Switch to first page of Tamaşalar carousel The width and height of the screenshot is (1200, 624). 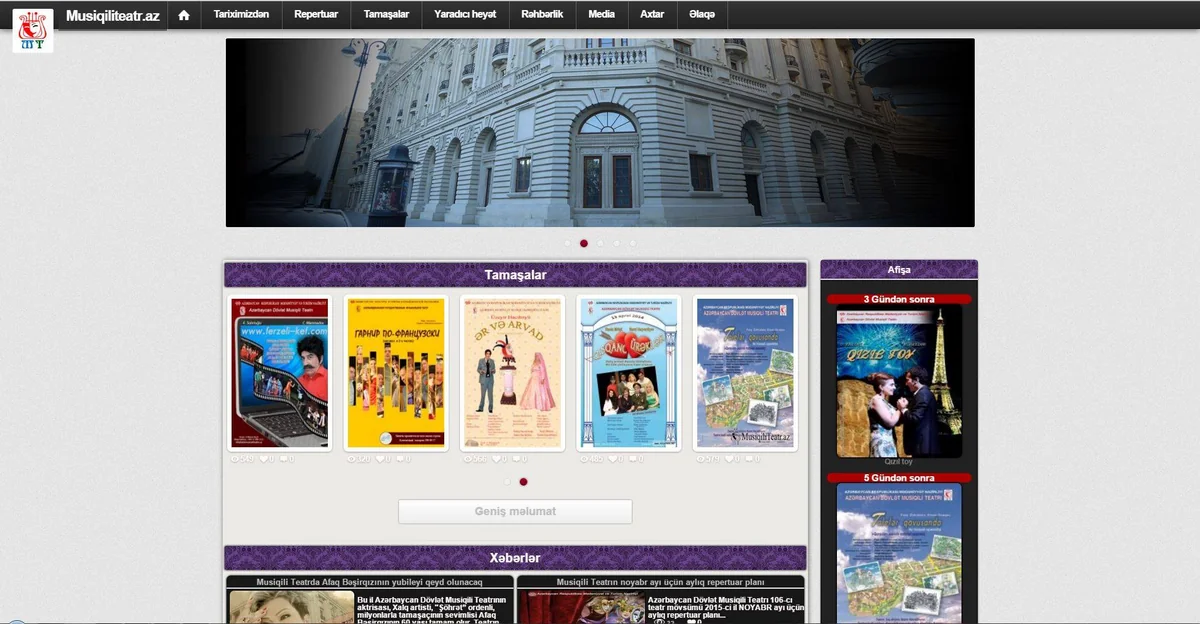point(507,482)
